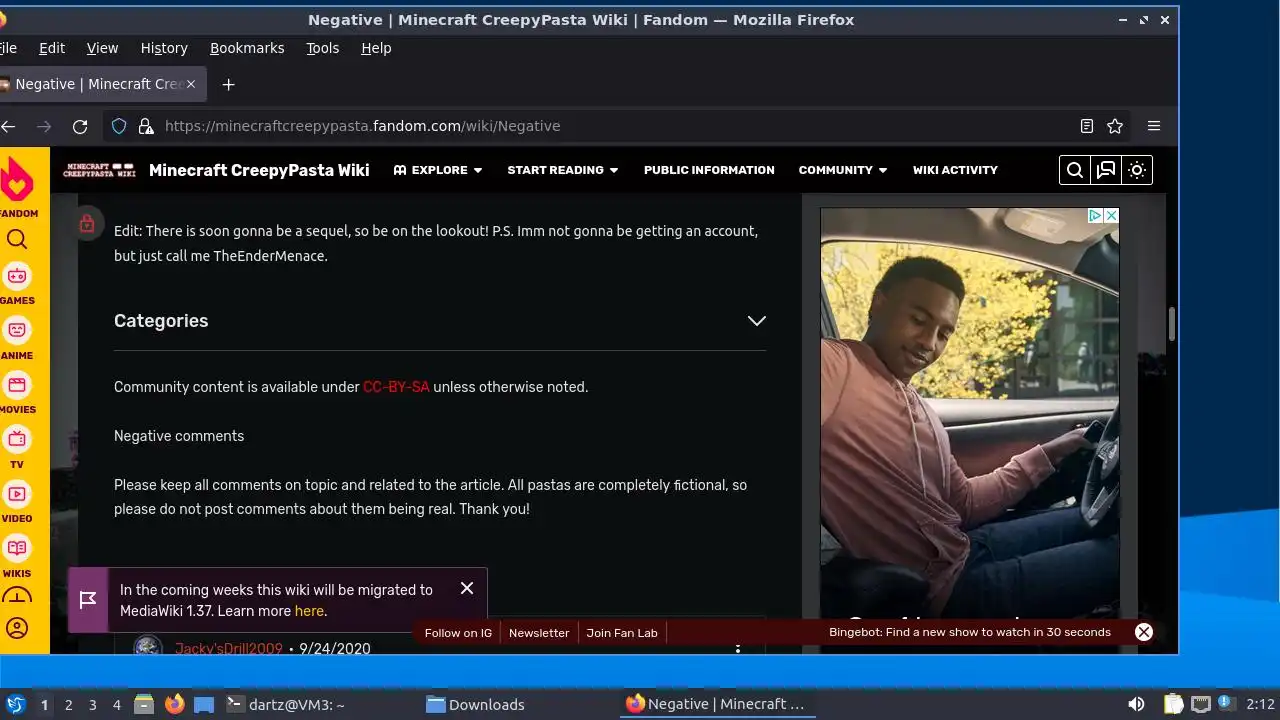This screenshot has height=720, width=1280.
Task: Collapse the Categories section chevron
Action: [757, 321]
